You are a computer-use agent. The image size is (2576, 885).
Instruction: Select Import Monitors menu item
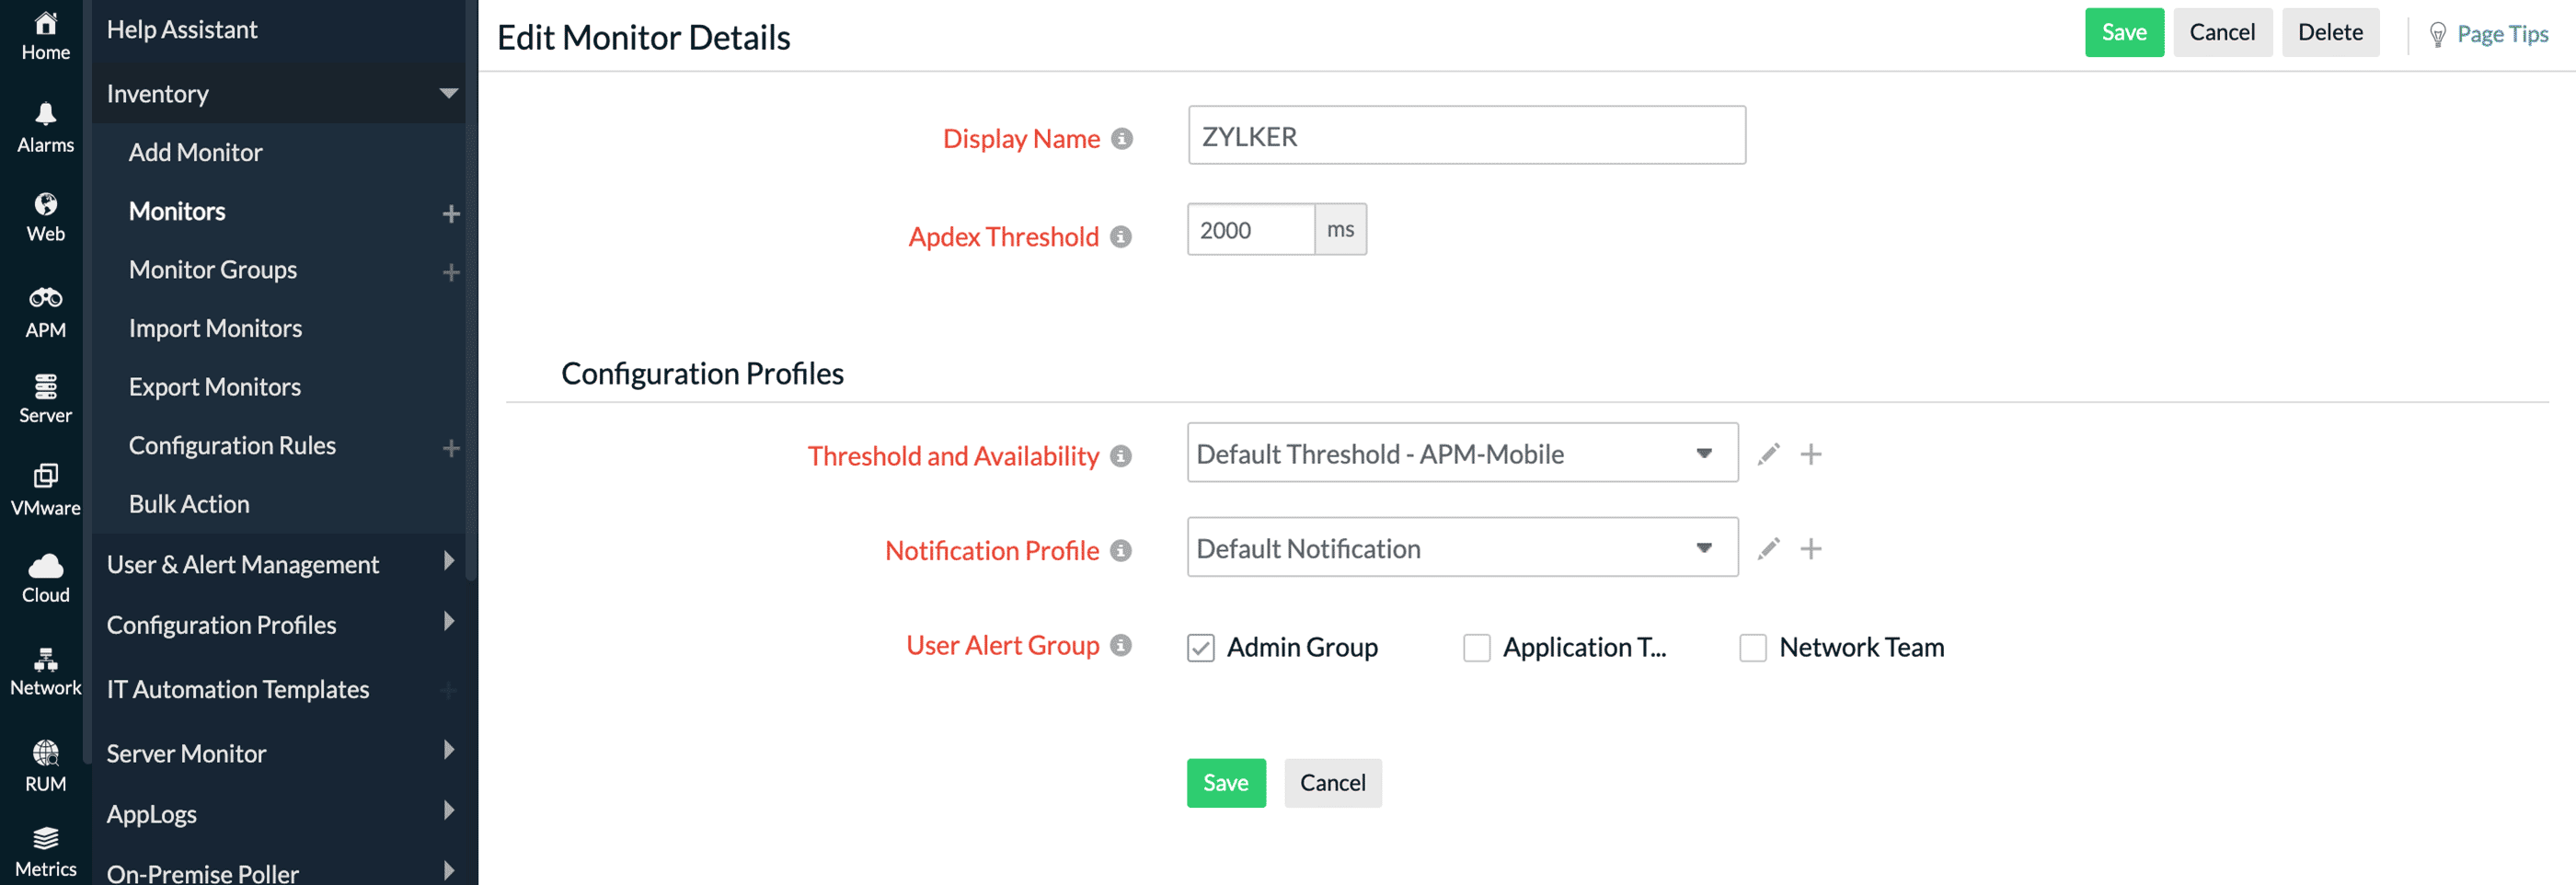click(215, 328)
